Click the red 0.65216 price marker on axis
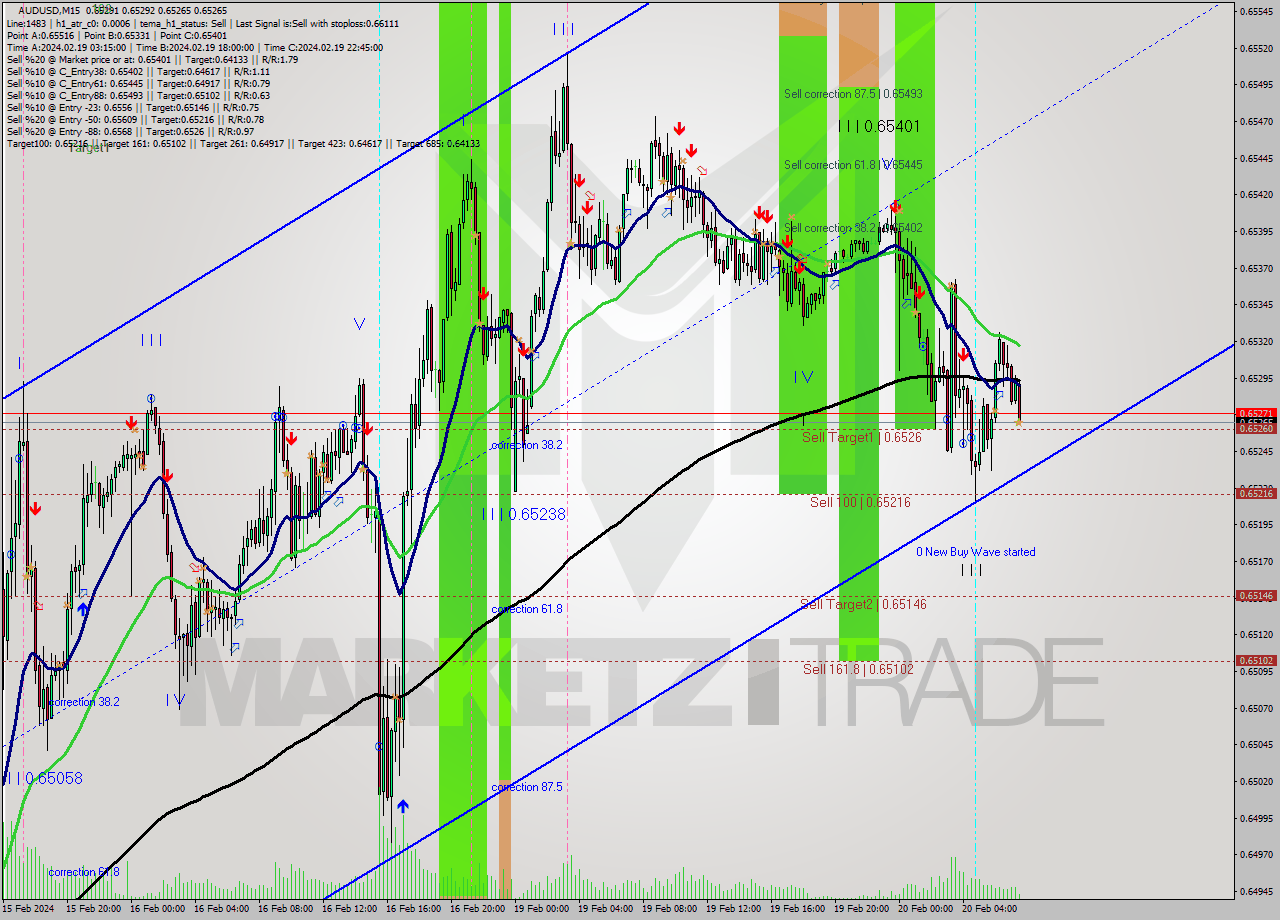The image size is (1280, 920). coord(1255,493)
